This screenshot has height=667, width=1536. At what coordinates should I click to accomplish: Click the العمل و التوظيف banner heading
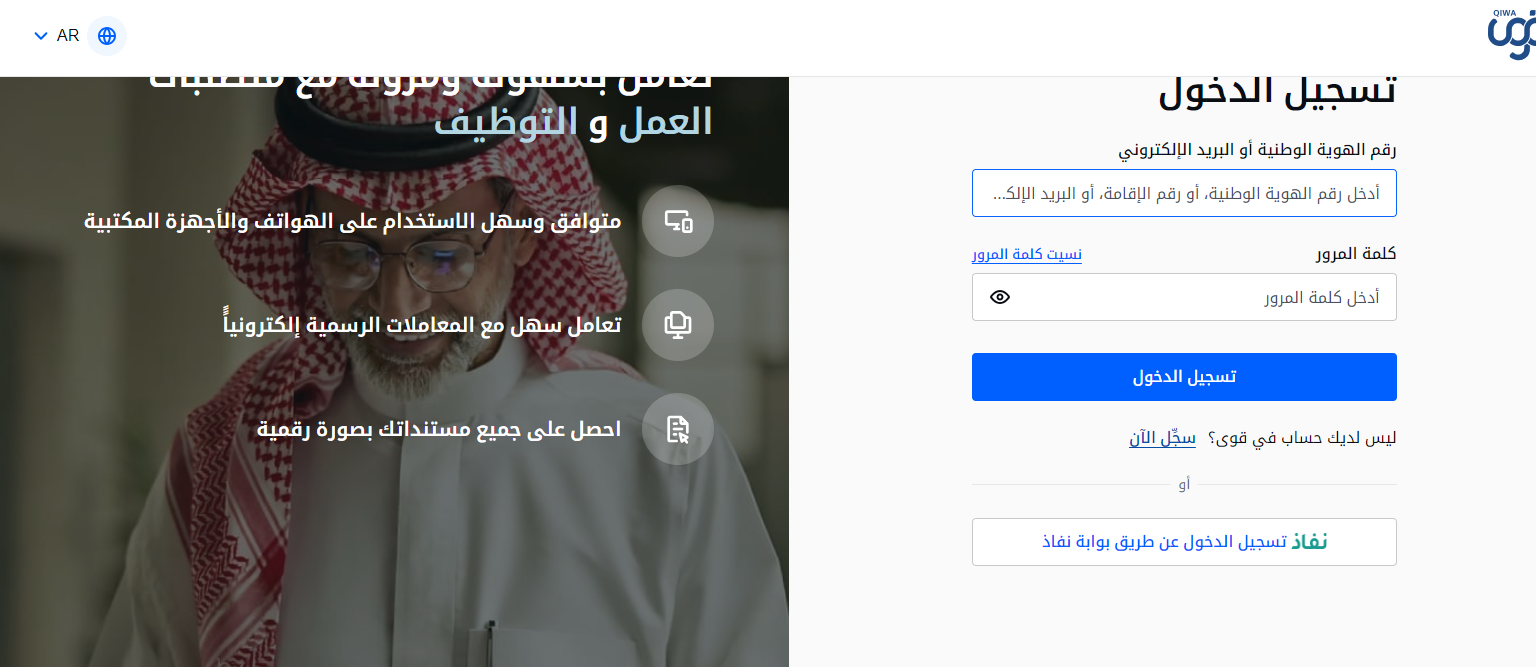click(573, 122)
